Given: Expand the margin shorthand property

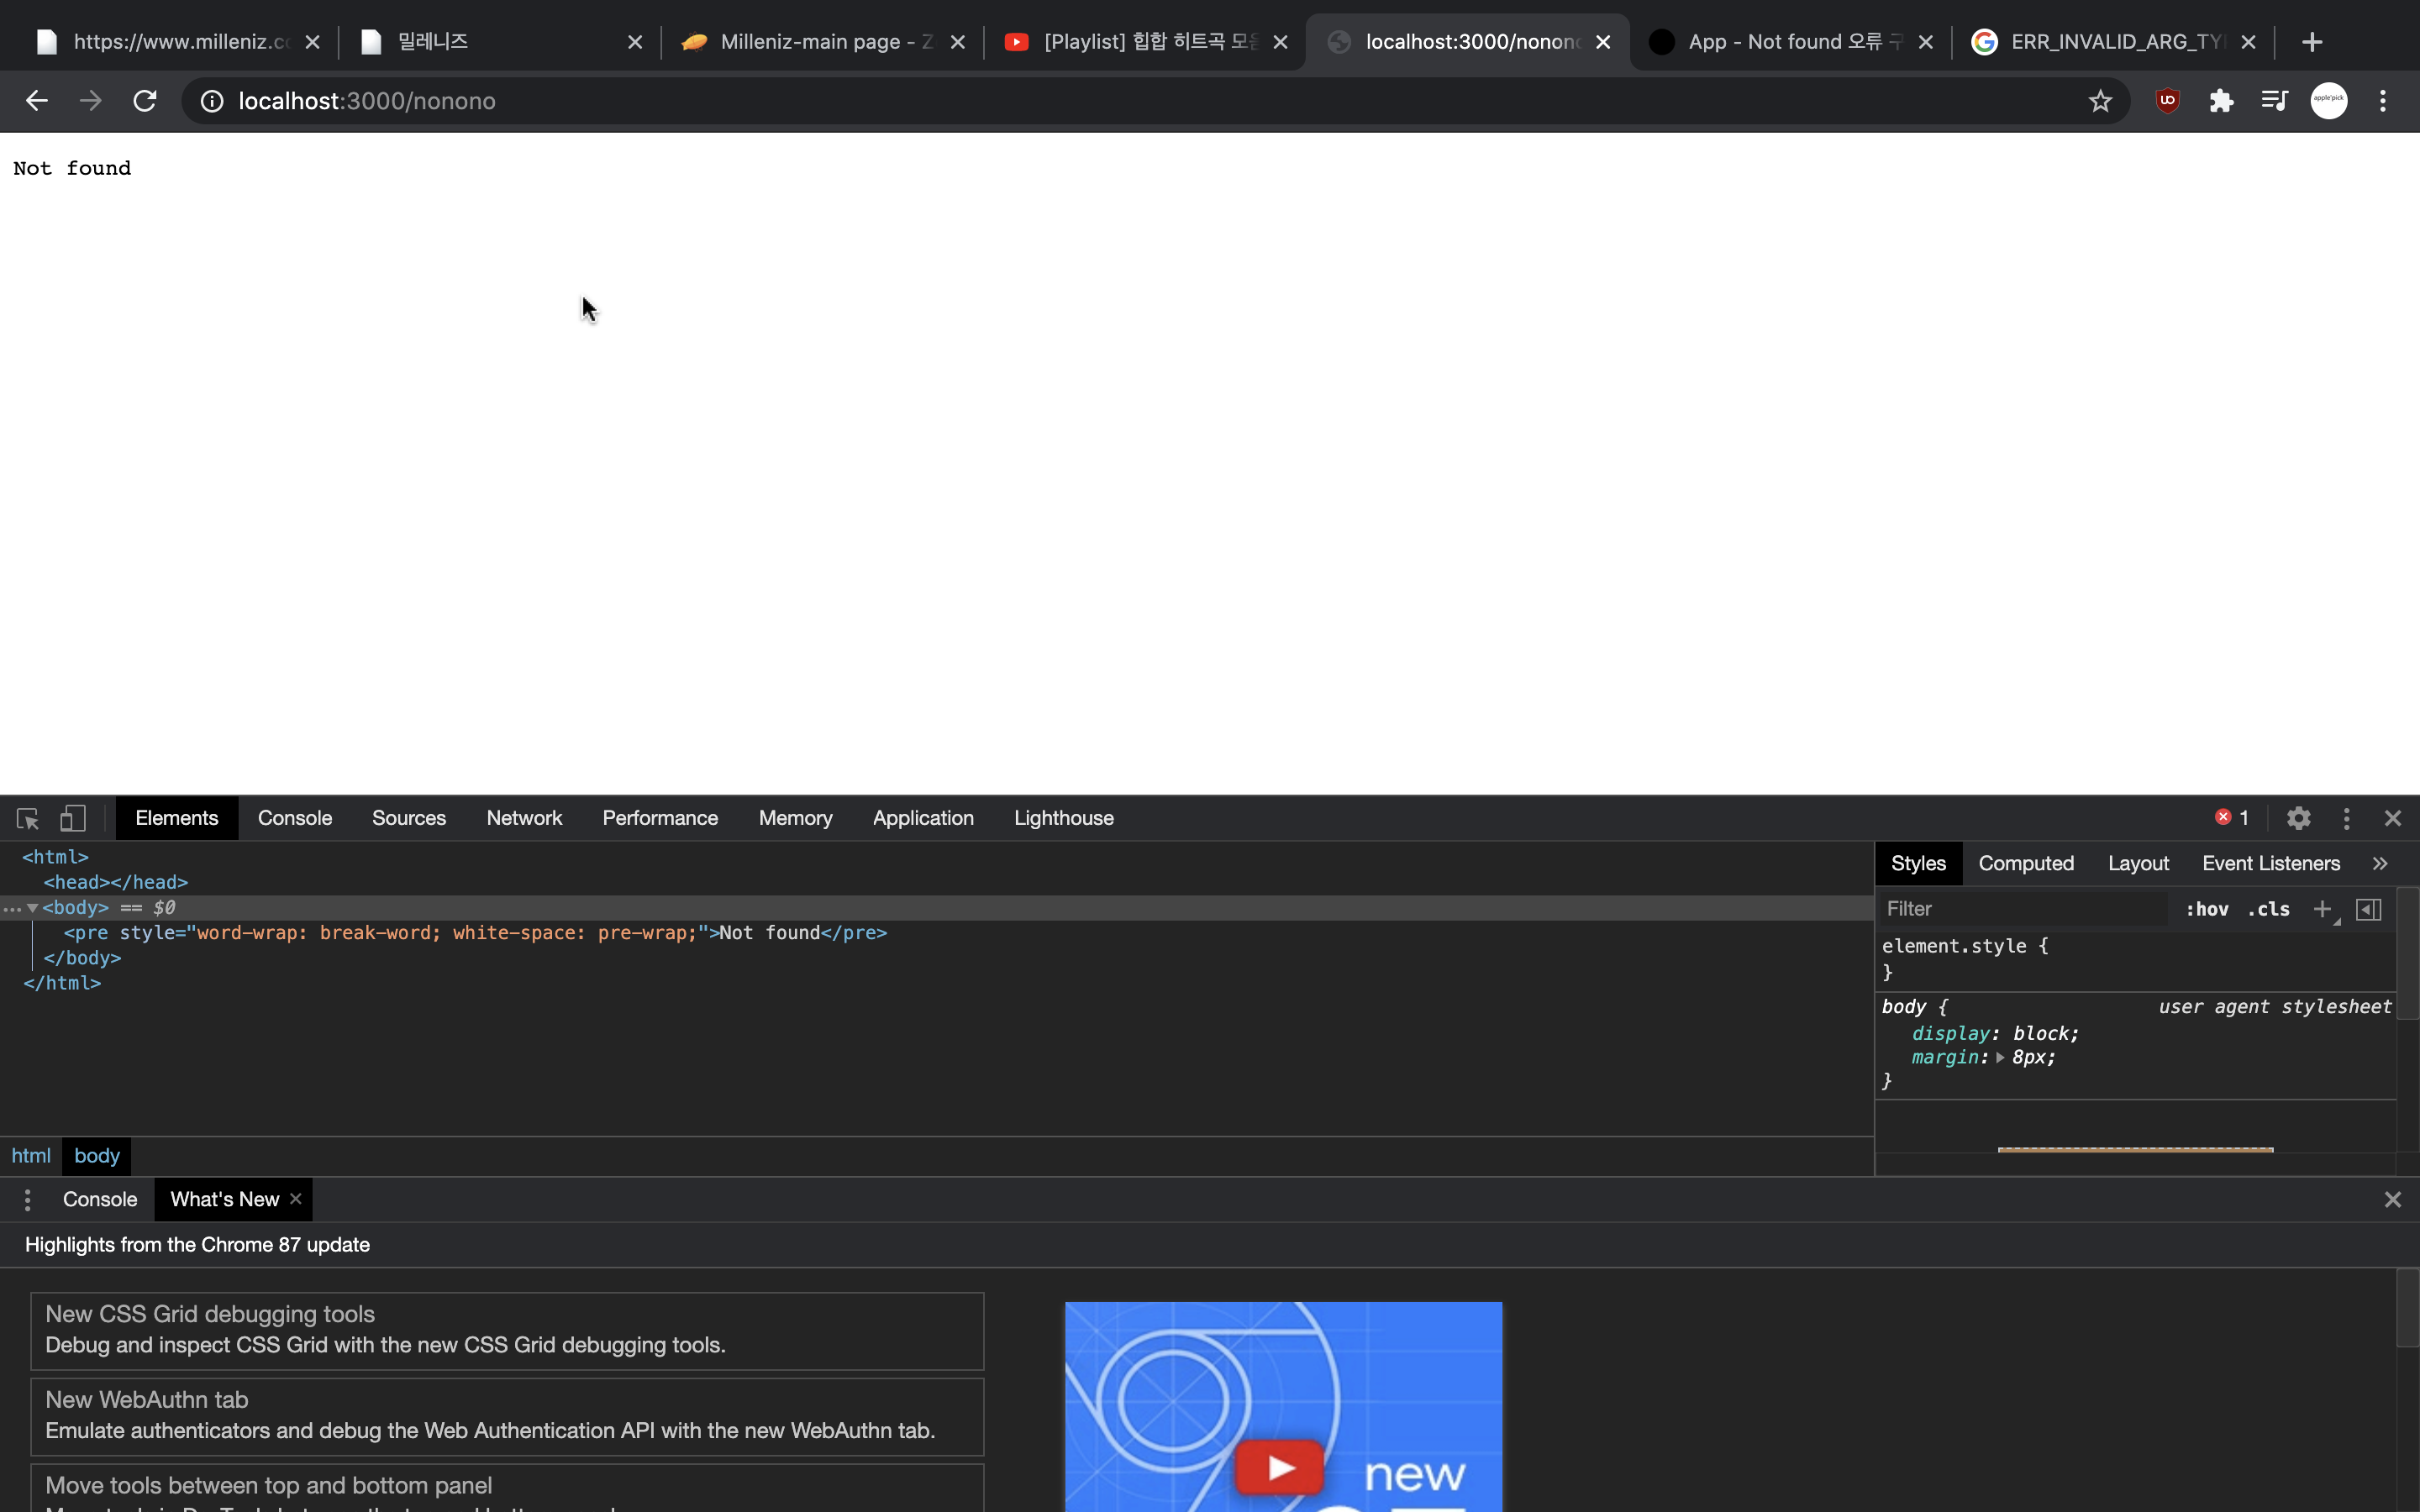Looking at the screenshot, I should click(2000, 1058).
